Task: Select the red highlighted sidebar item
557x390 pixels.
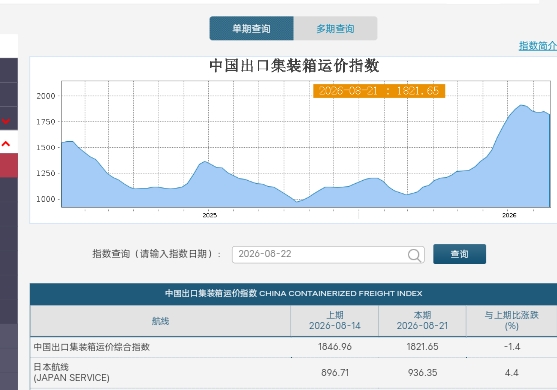Action: coord(9,166)
